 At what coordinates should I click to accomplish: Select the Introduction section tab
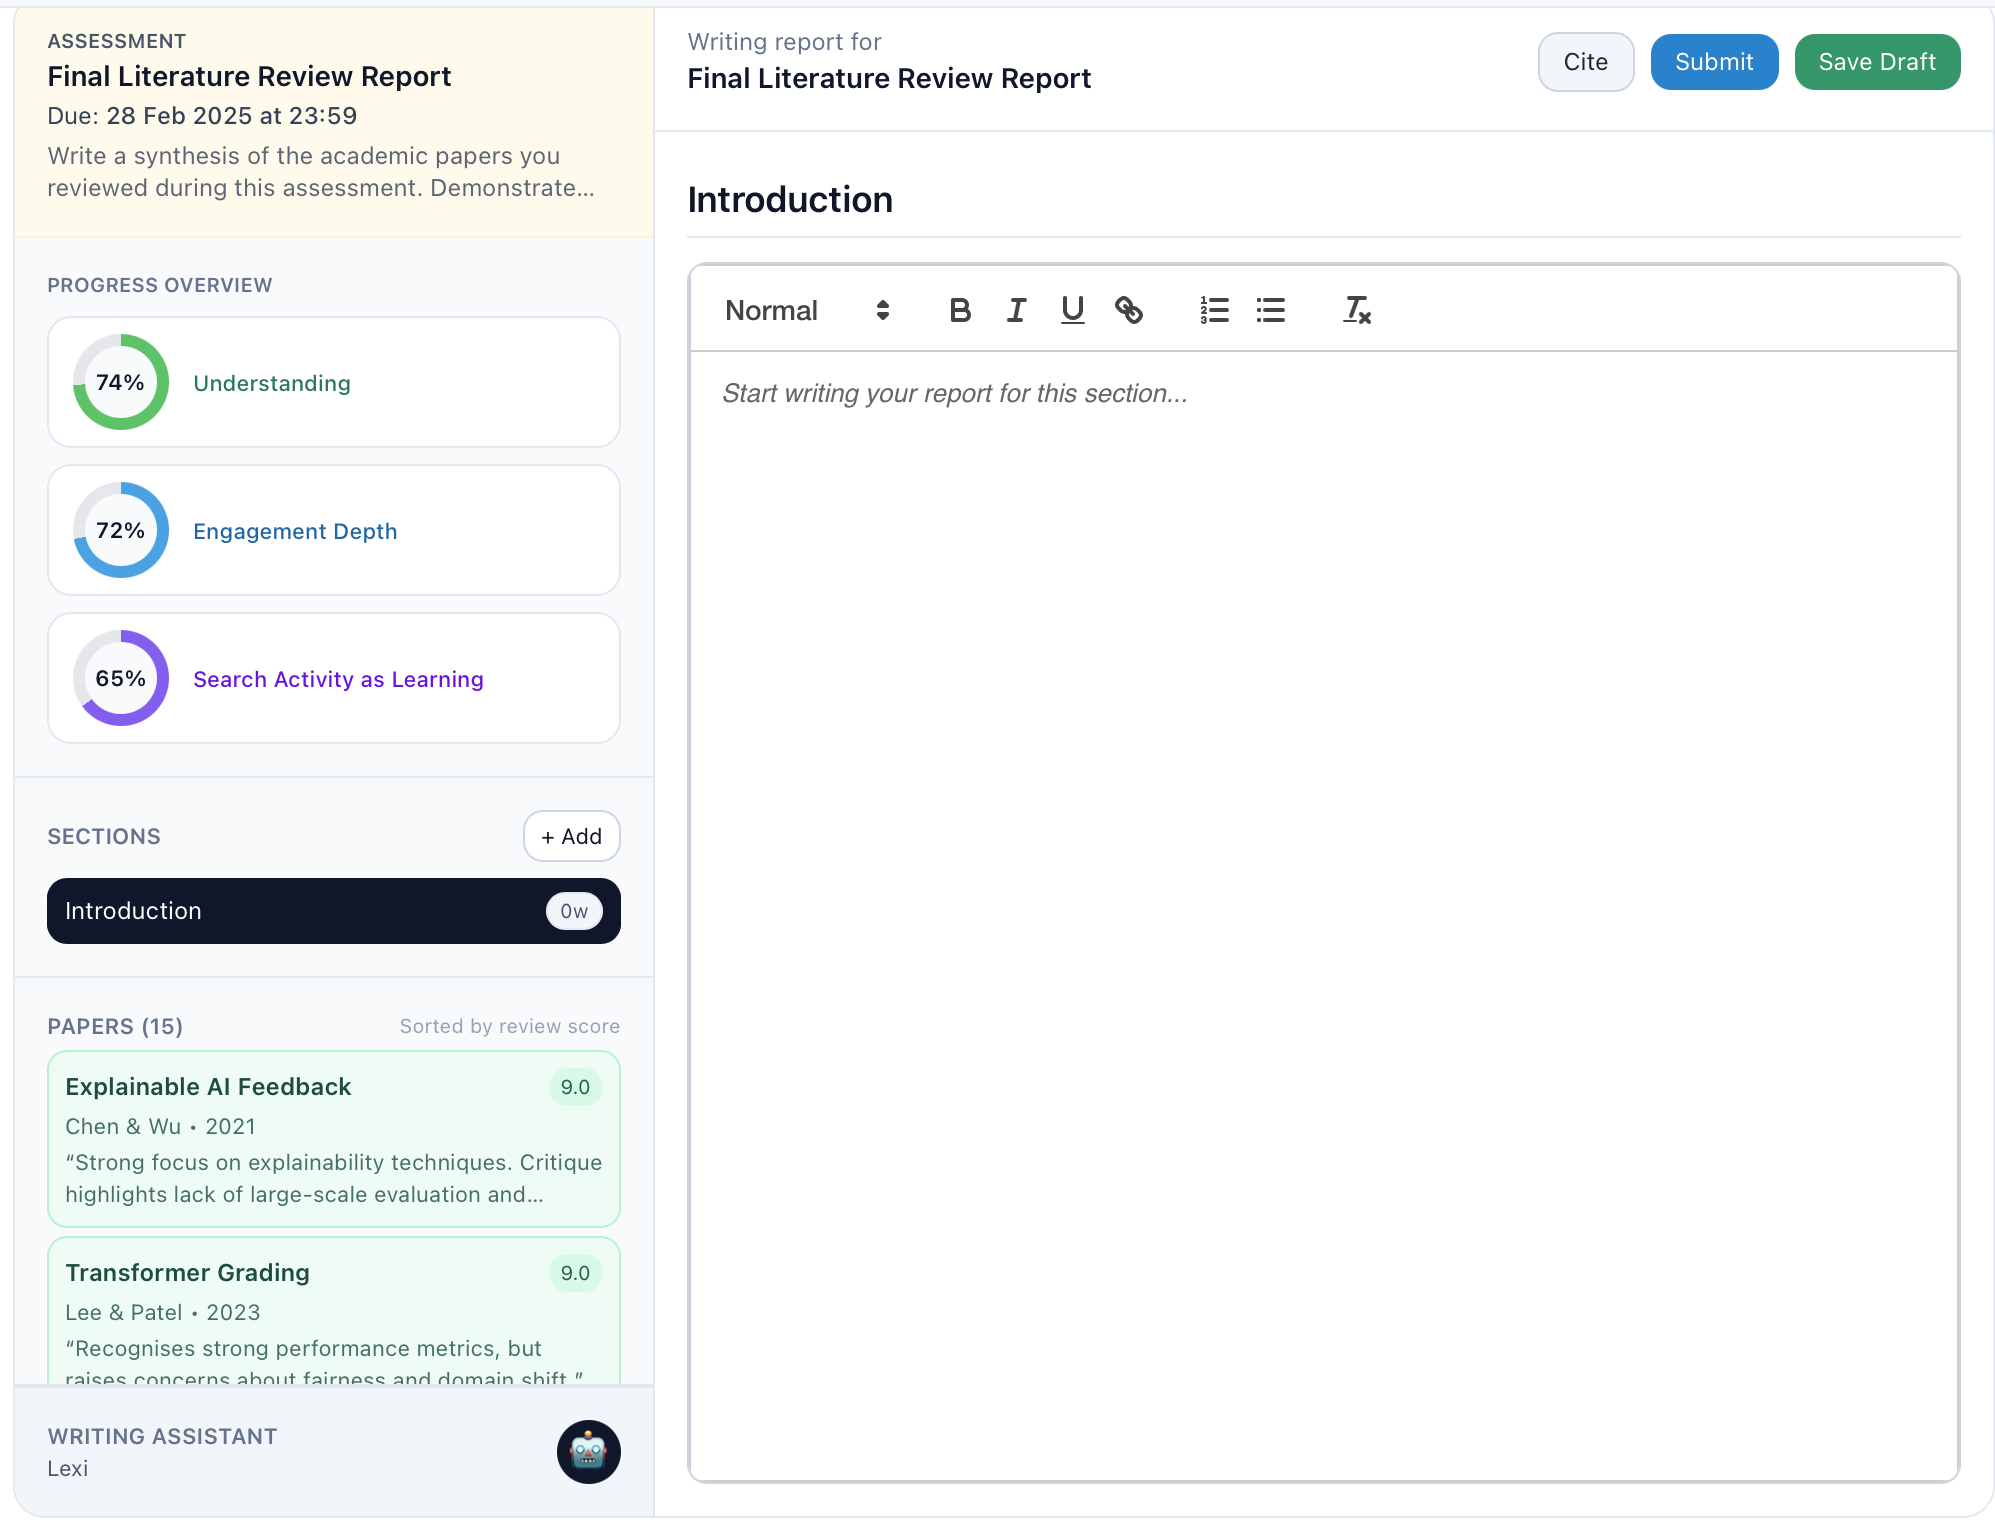tap(333, 911)
